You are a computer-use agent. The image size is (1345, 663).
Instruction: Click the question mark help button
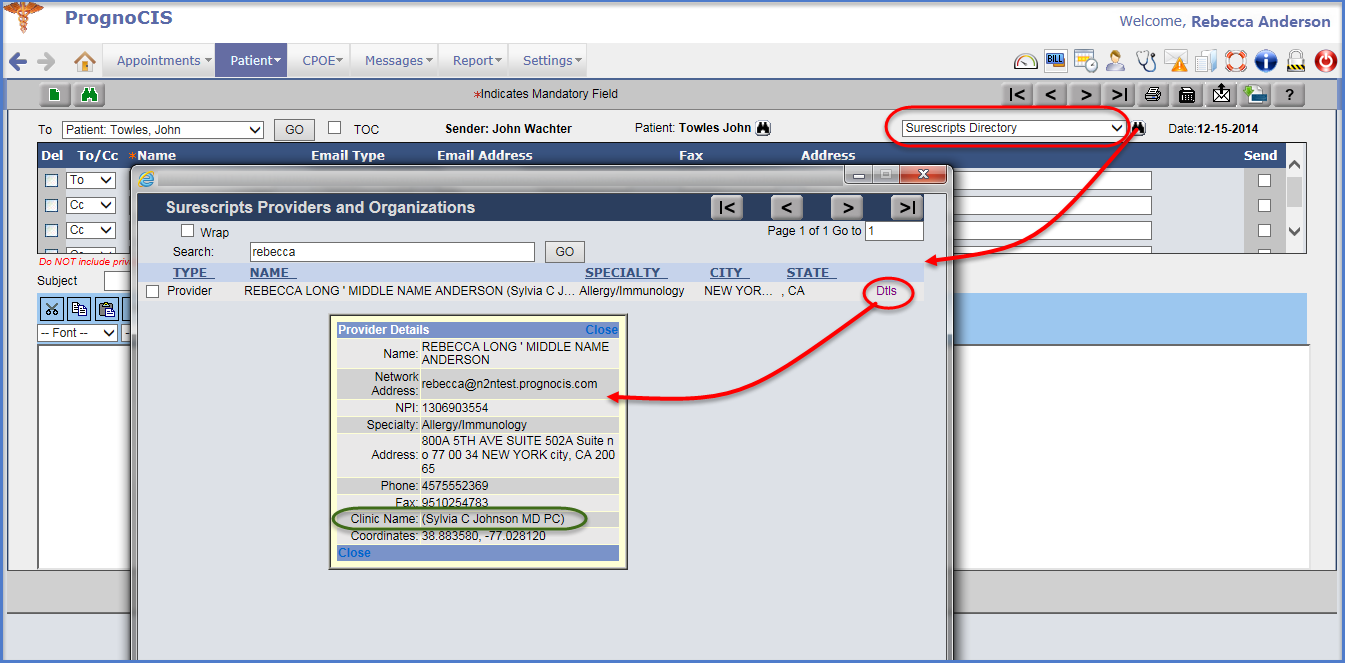pos(1290,95)
